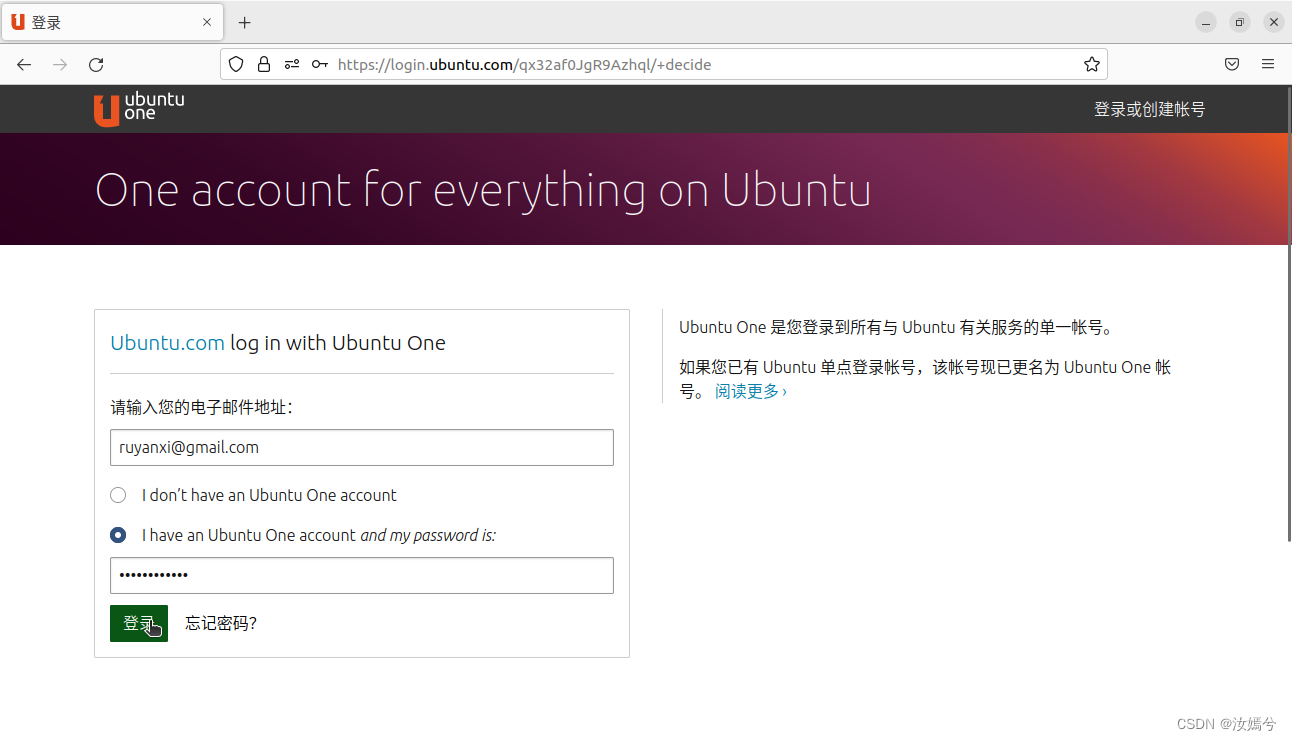
Task: Bookmark this page with the star
Action: 1091,64
